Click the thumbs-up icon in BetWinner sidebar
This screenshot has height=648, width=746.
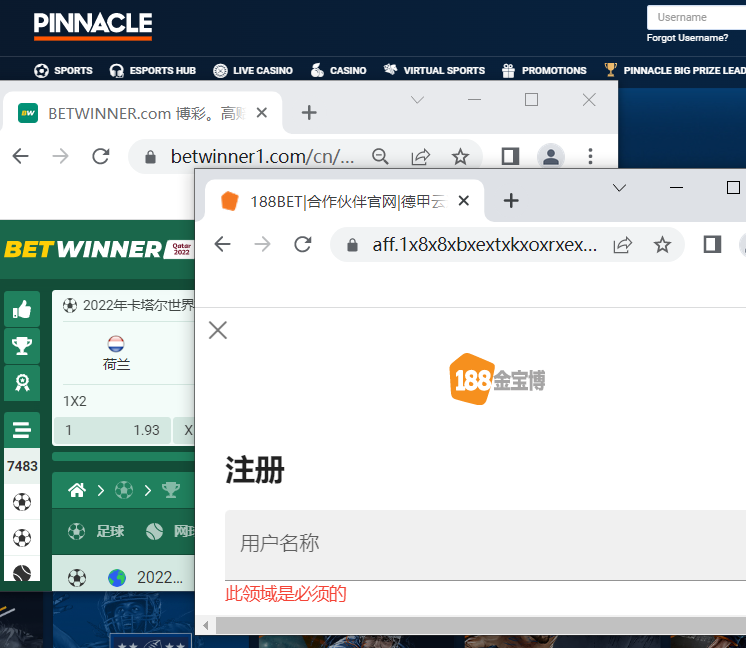tap(22, 310)
